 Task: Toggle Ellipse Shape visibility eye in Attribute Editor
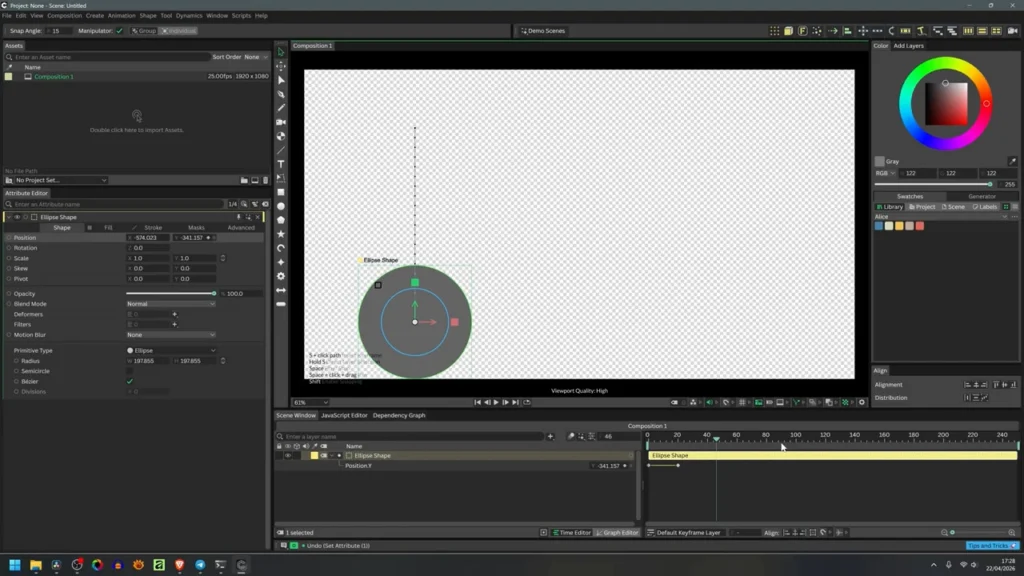[18, 217]
